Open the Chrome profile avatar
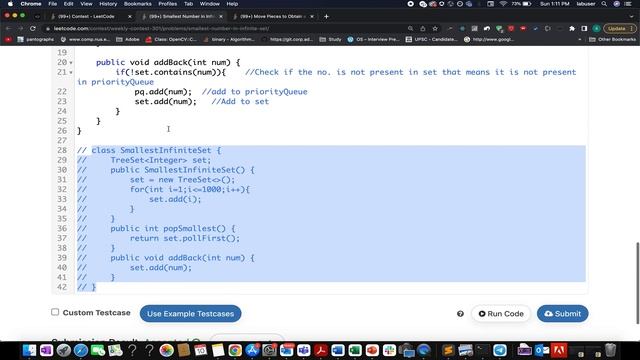The width and height of the screenshot is (640, 360). tap(596, 29)
